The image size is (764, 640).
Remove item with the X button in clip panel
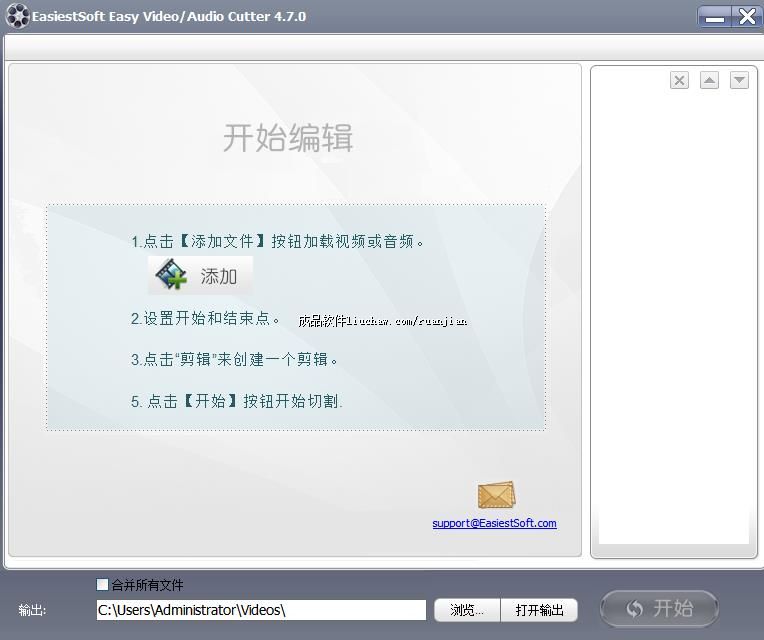pyautogui.click(x=680, y=81)
